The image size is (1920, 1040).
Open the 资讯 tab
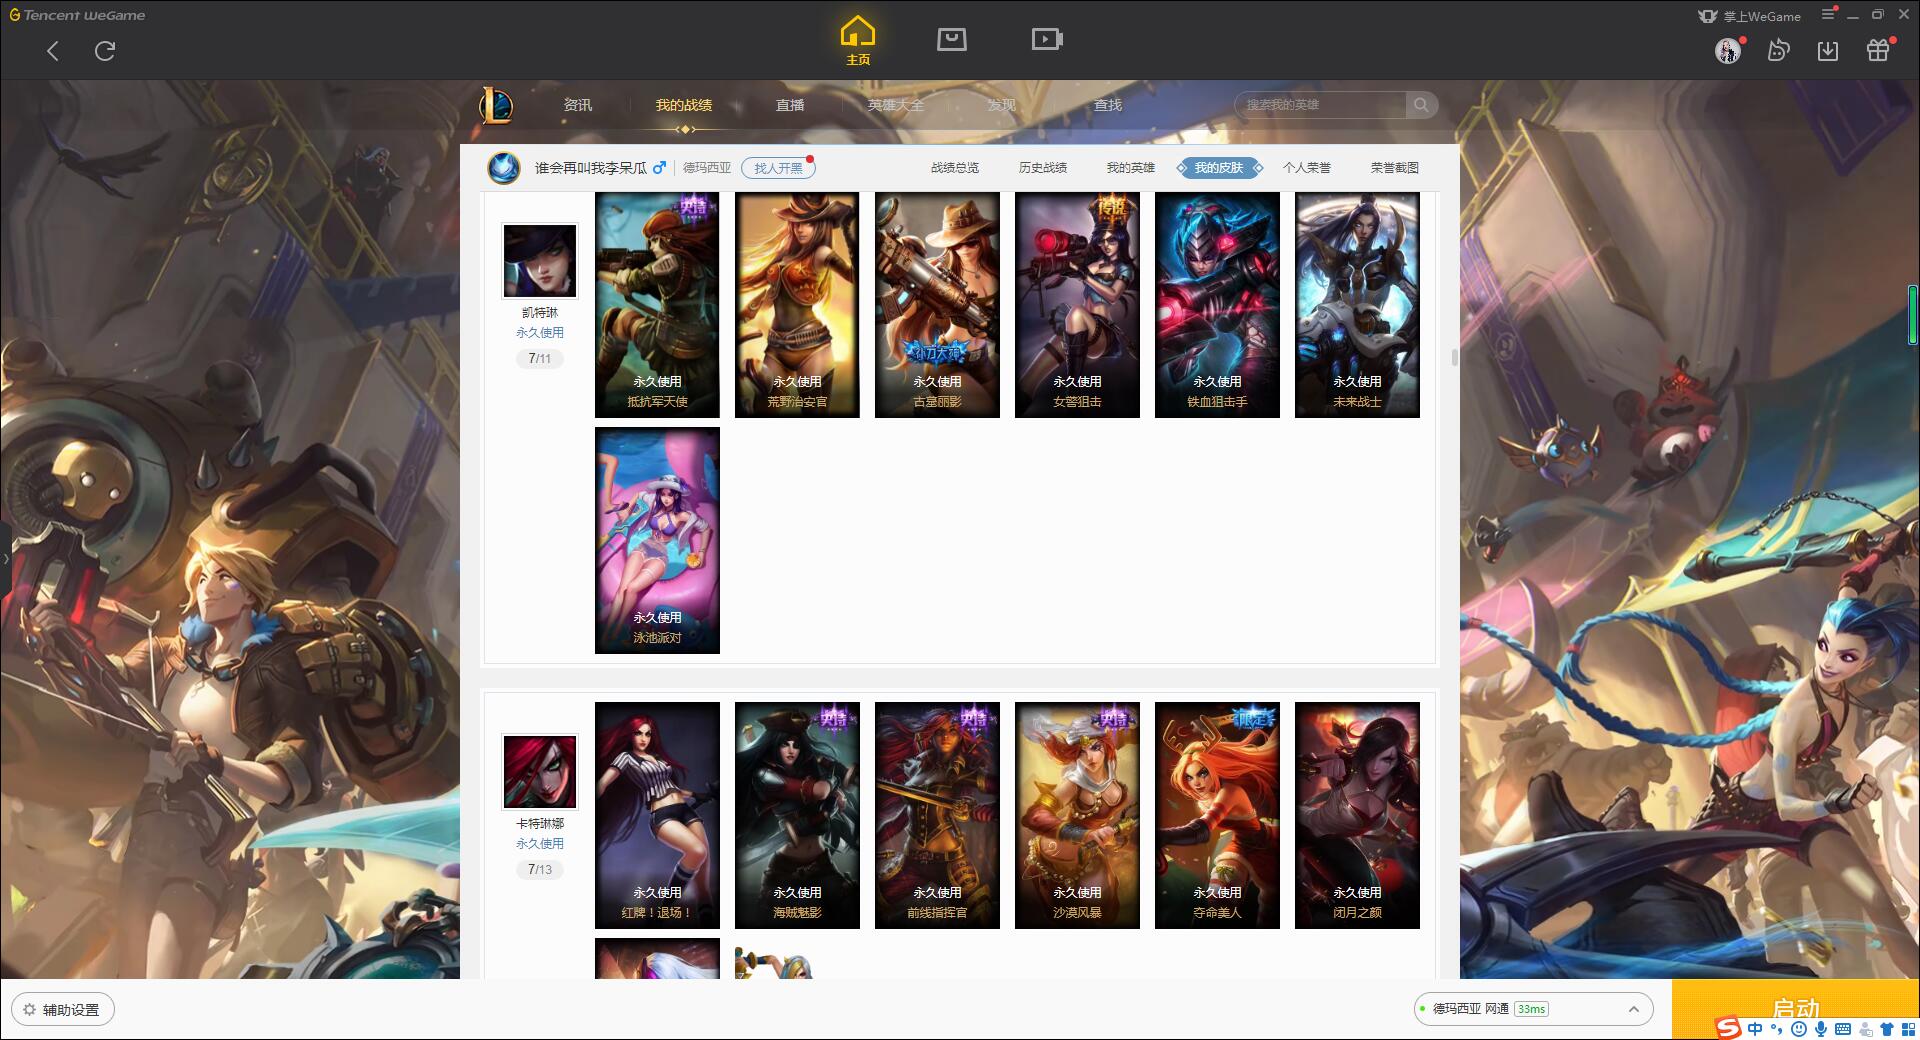(577, 105)
